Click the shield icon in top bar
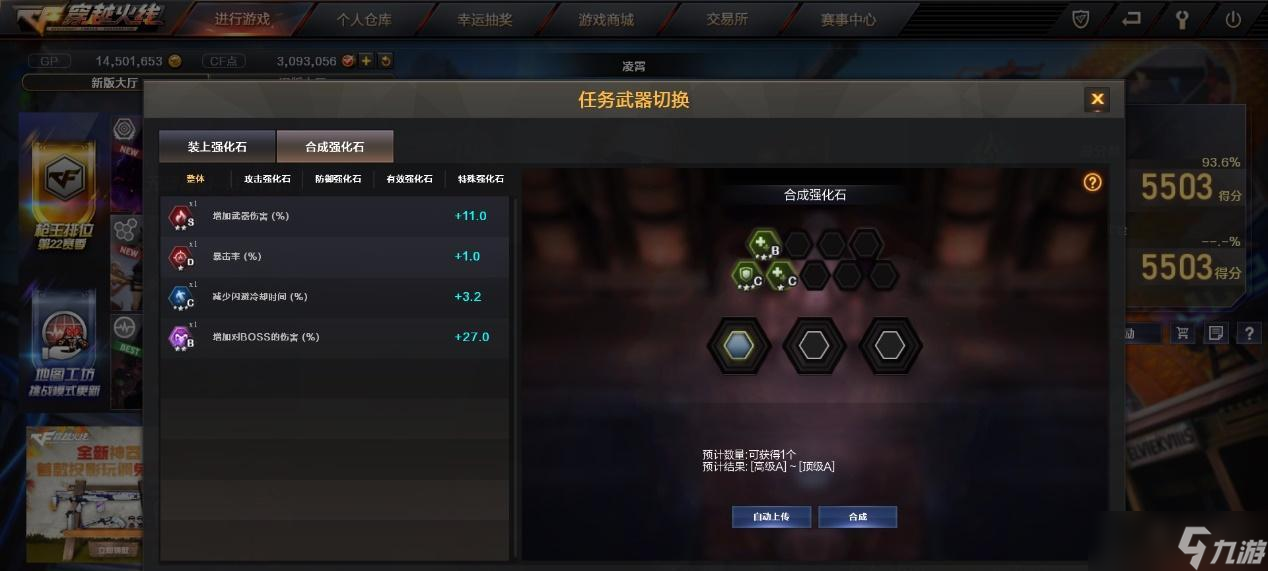This screenshot has width=1268, height=571. (1080, 18)
